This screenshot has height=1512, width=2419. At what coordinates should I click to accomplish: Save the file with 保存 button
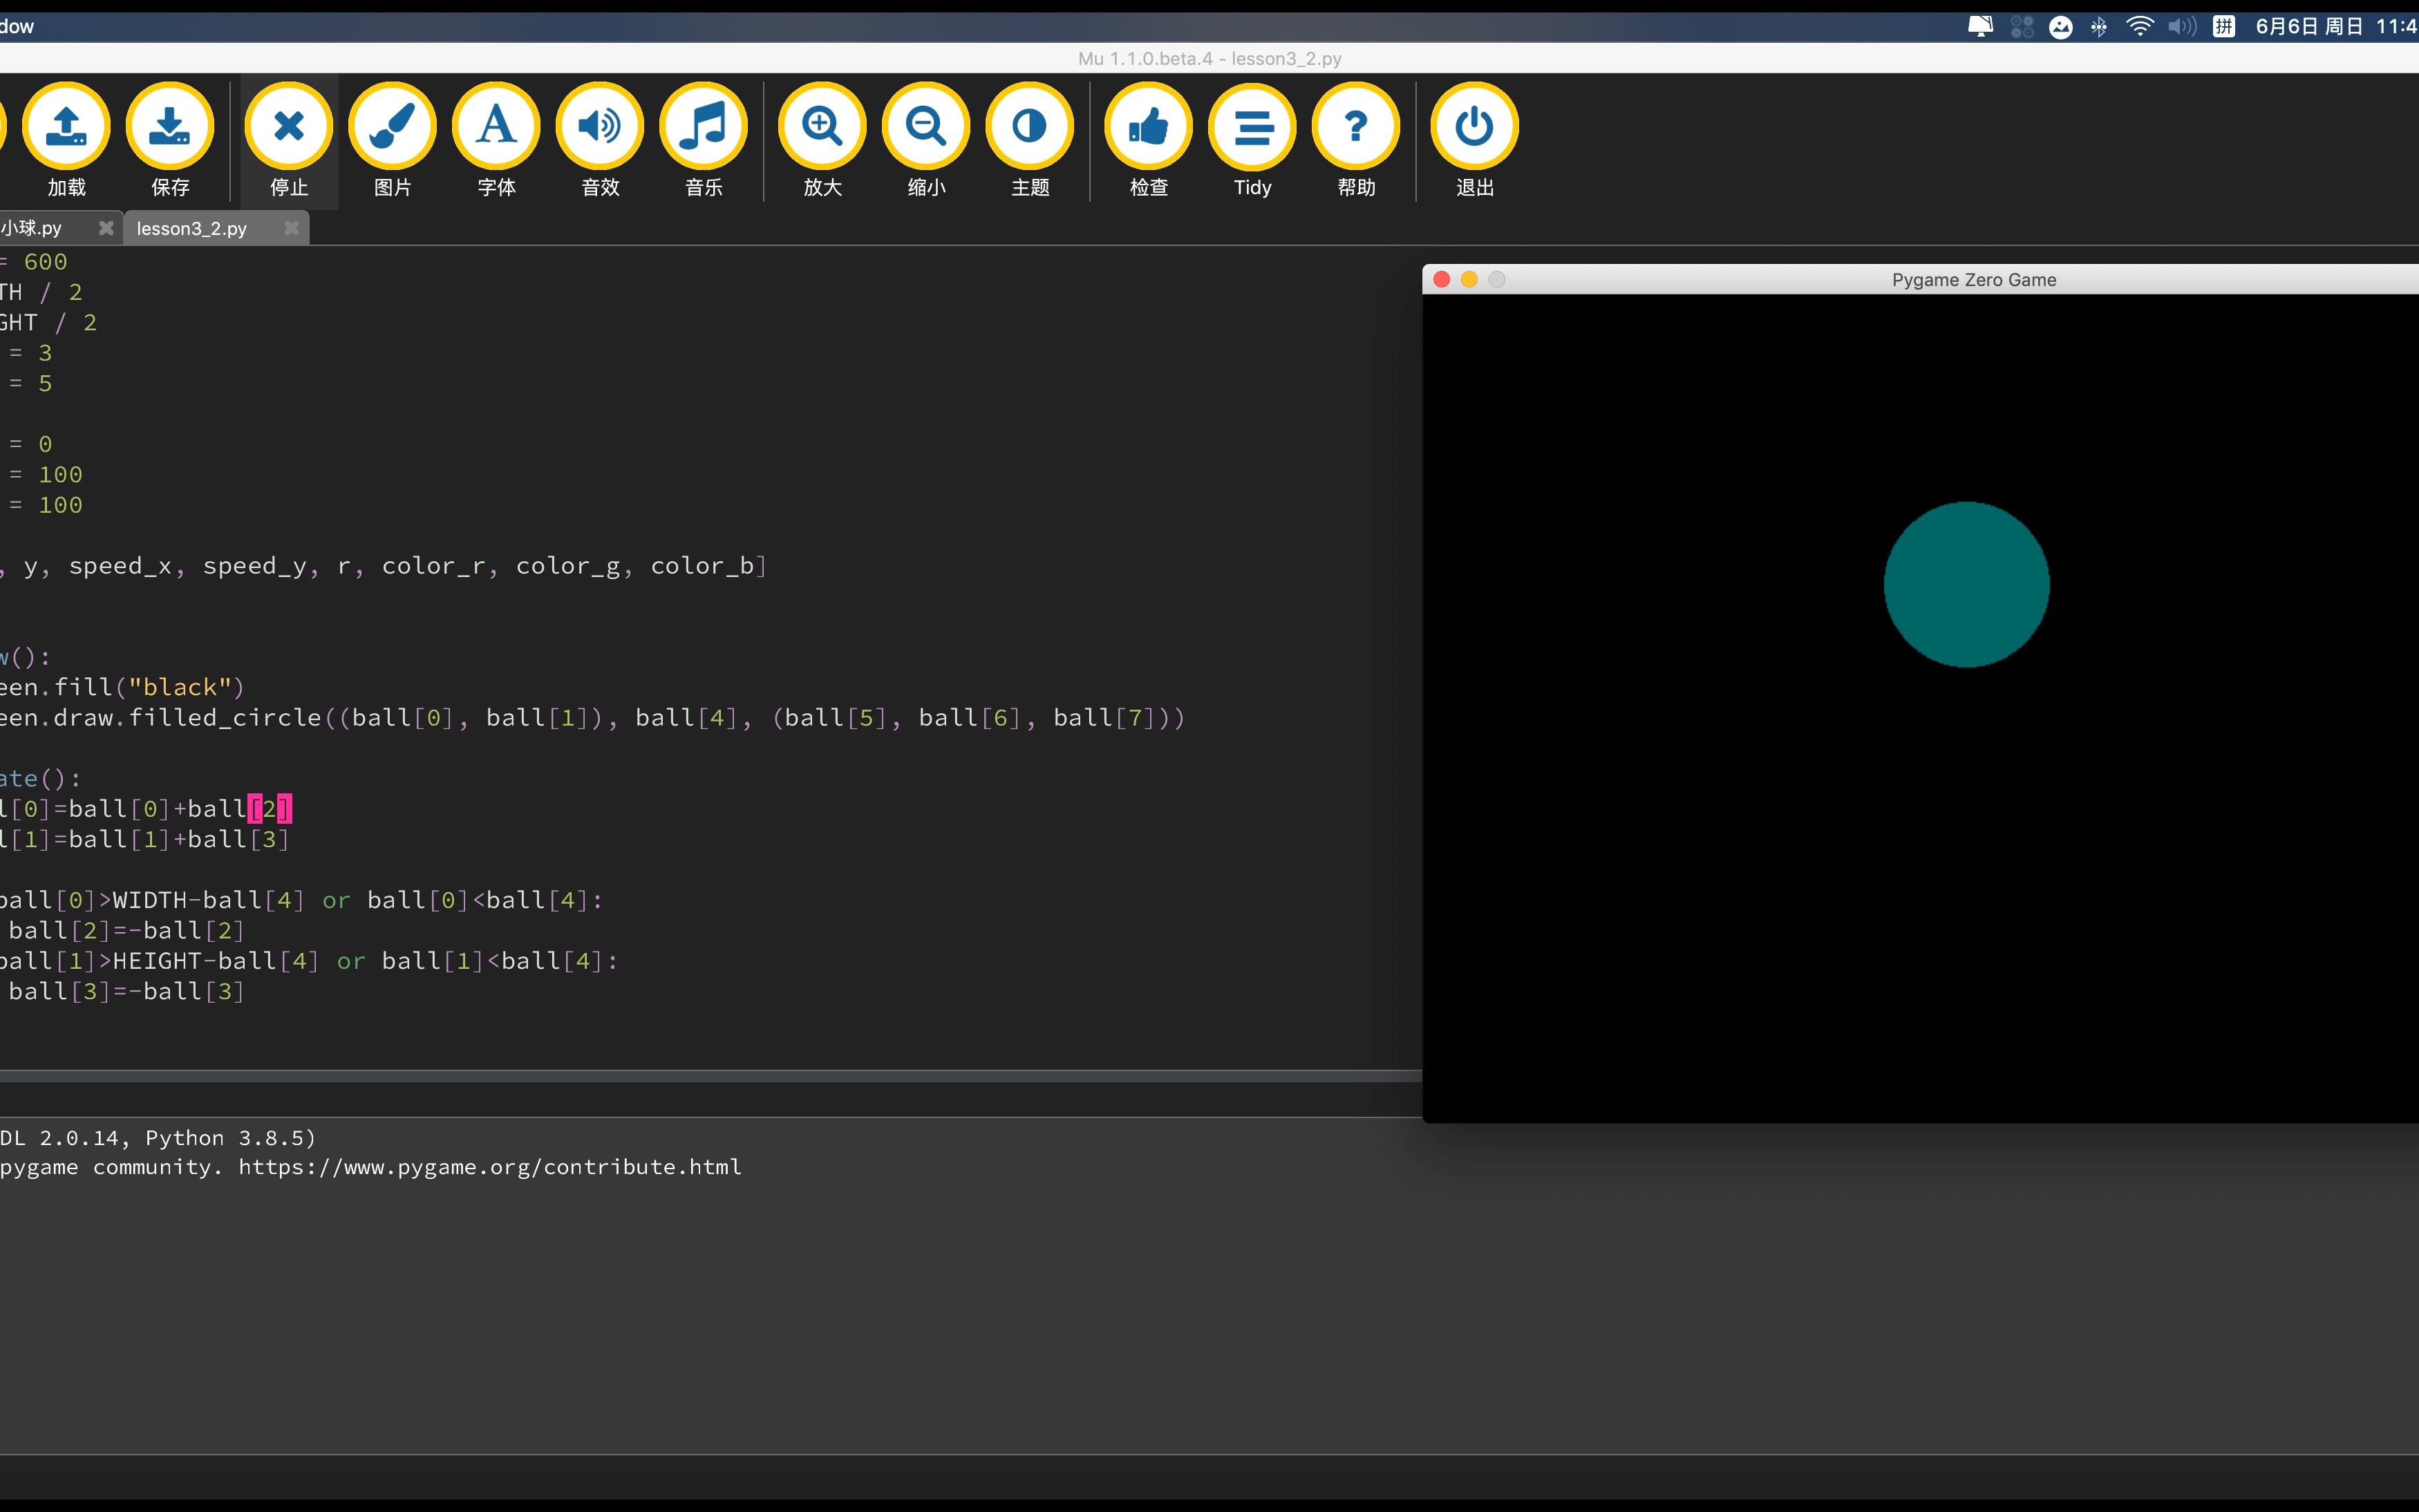click(x=170, y=127)
